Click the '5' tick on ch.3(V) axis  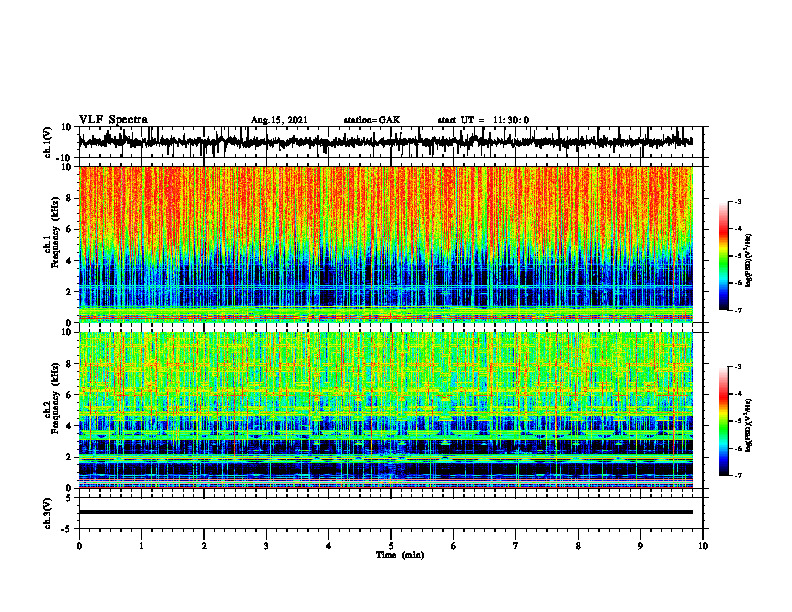pyautogui.click(x=70, y=498)
